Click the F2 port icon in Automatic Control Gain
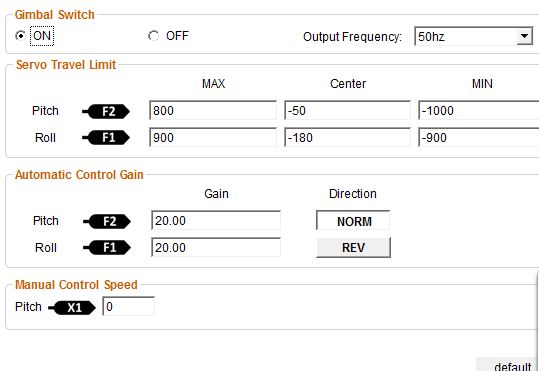Screen dimensions: 539x371 coord(107,221)
